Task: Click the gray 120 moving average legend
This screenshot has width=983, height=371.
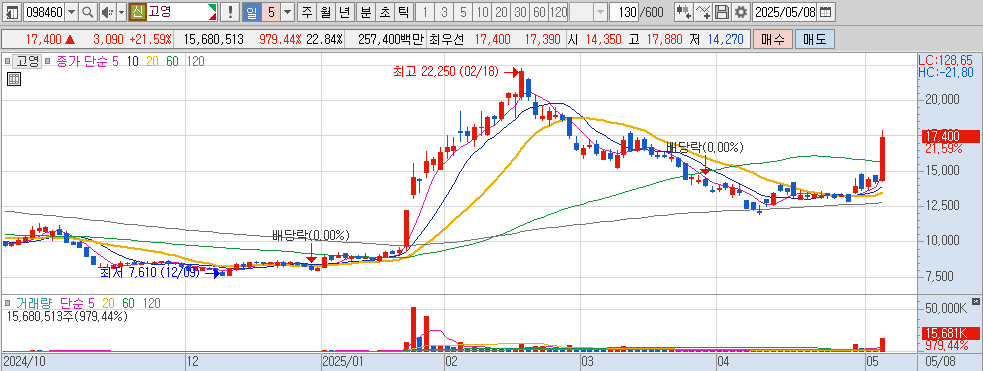Action: coord(196,61)
